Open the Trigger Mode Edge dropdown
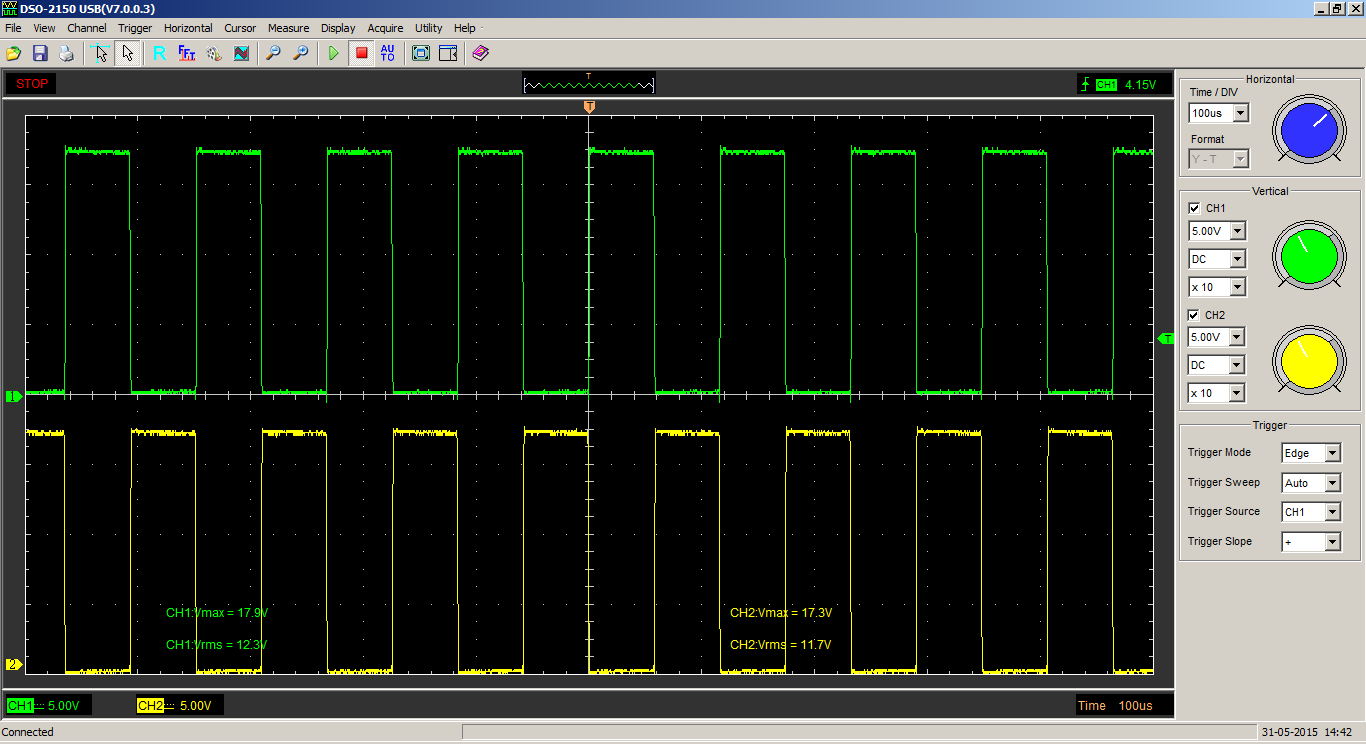This screenshot has height=744, width=1366. click(1332, 453)
